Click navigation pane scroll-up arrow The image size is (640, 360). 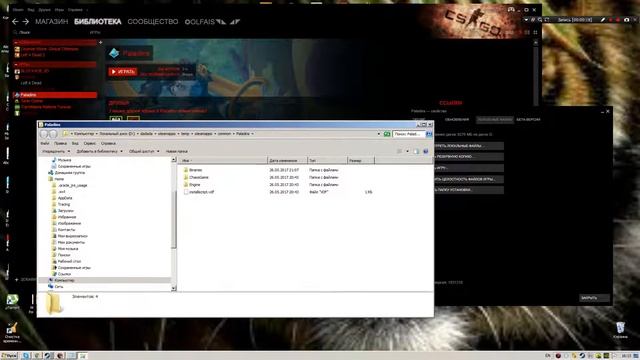[x=173, y=160]
